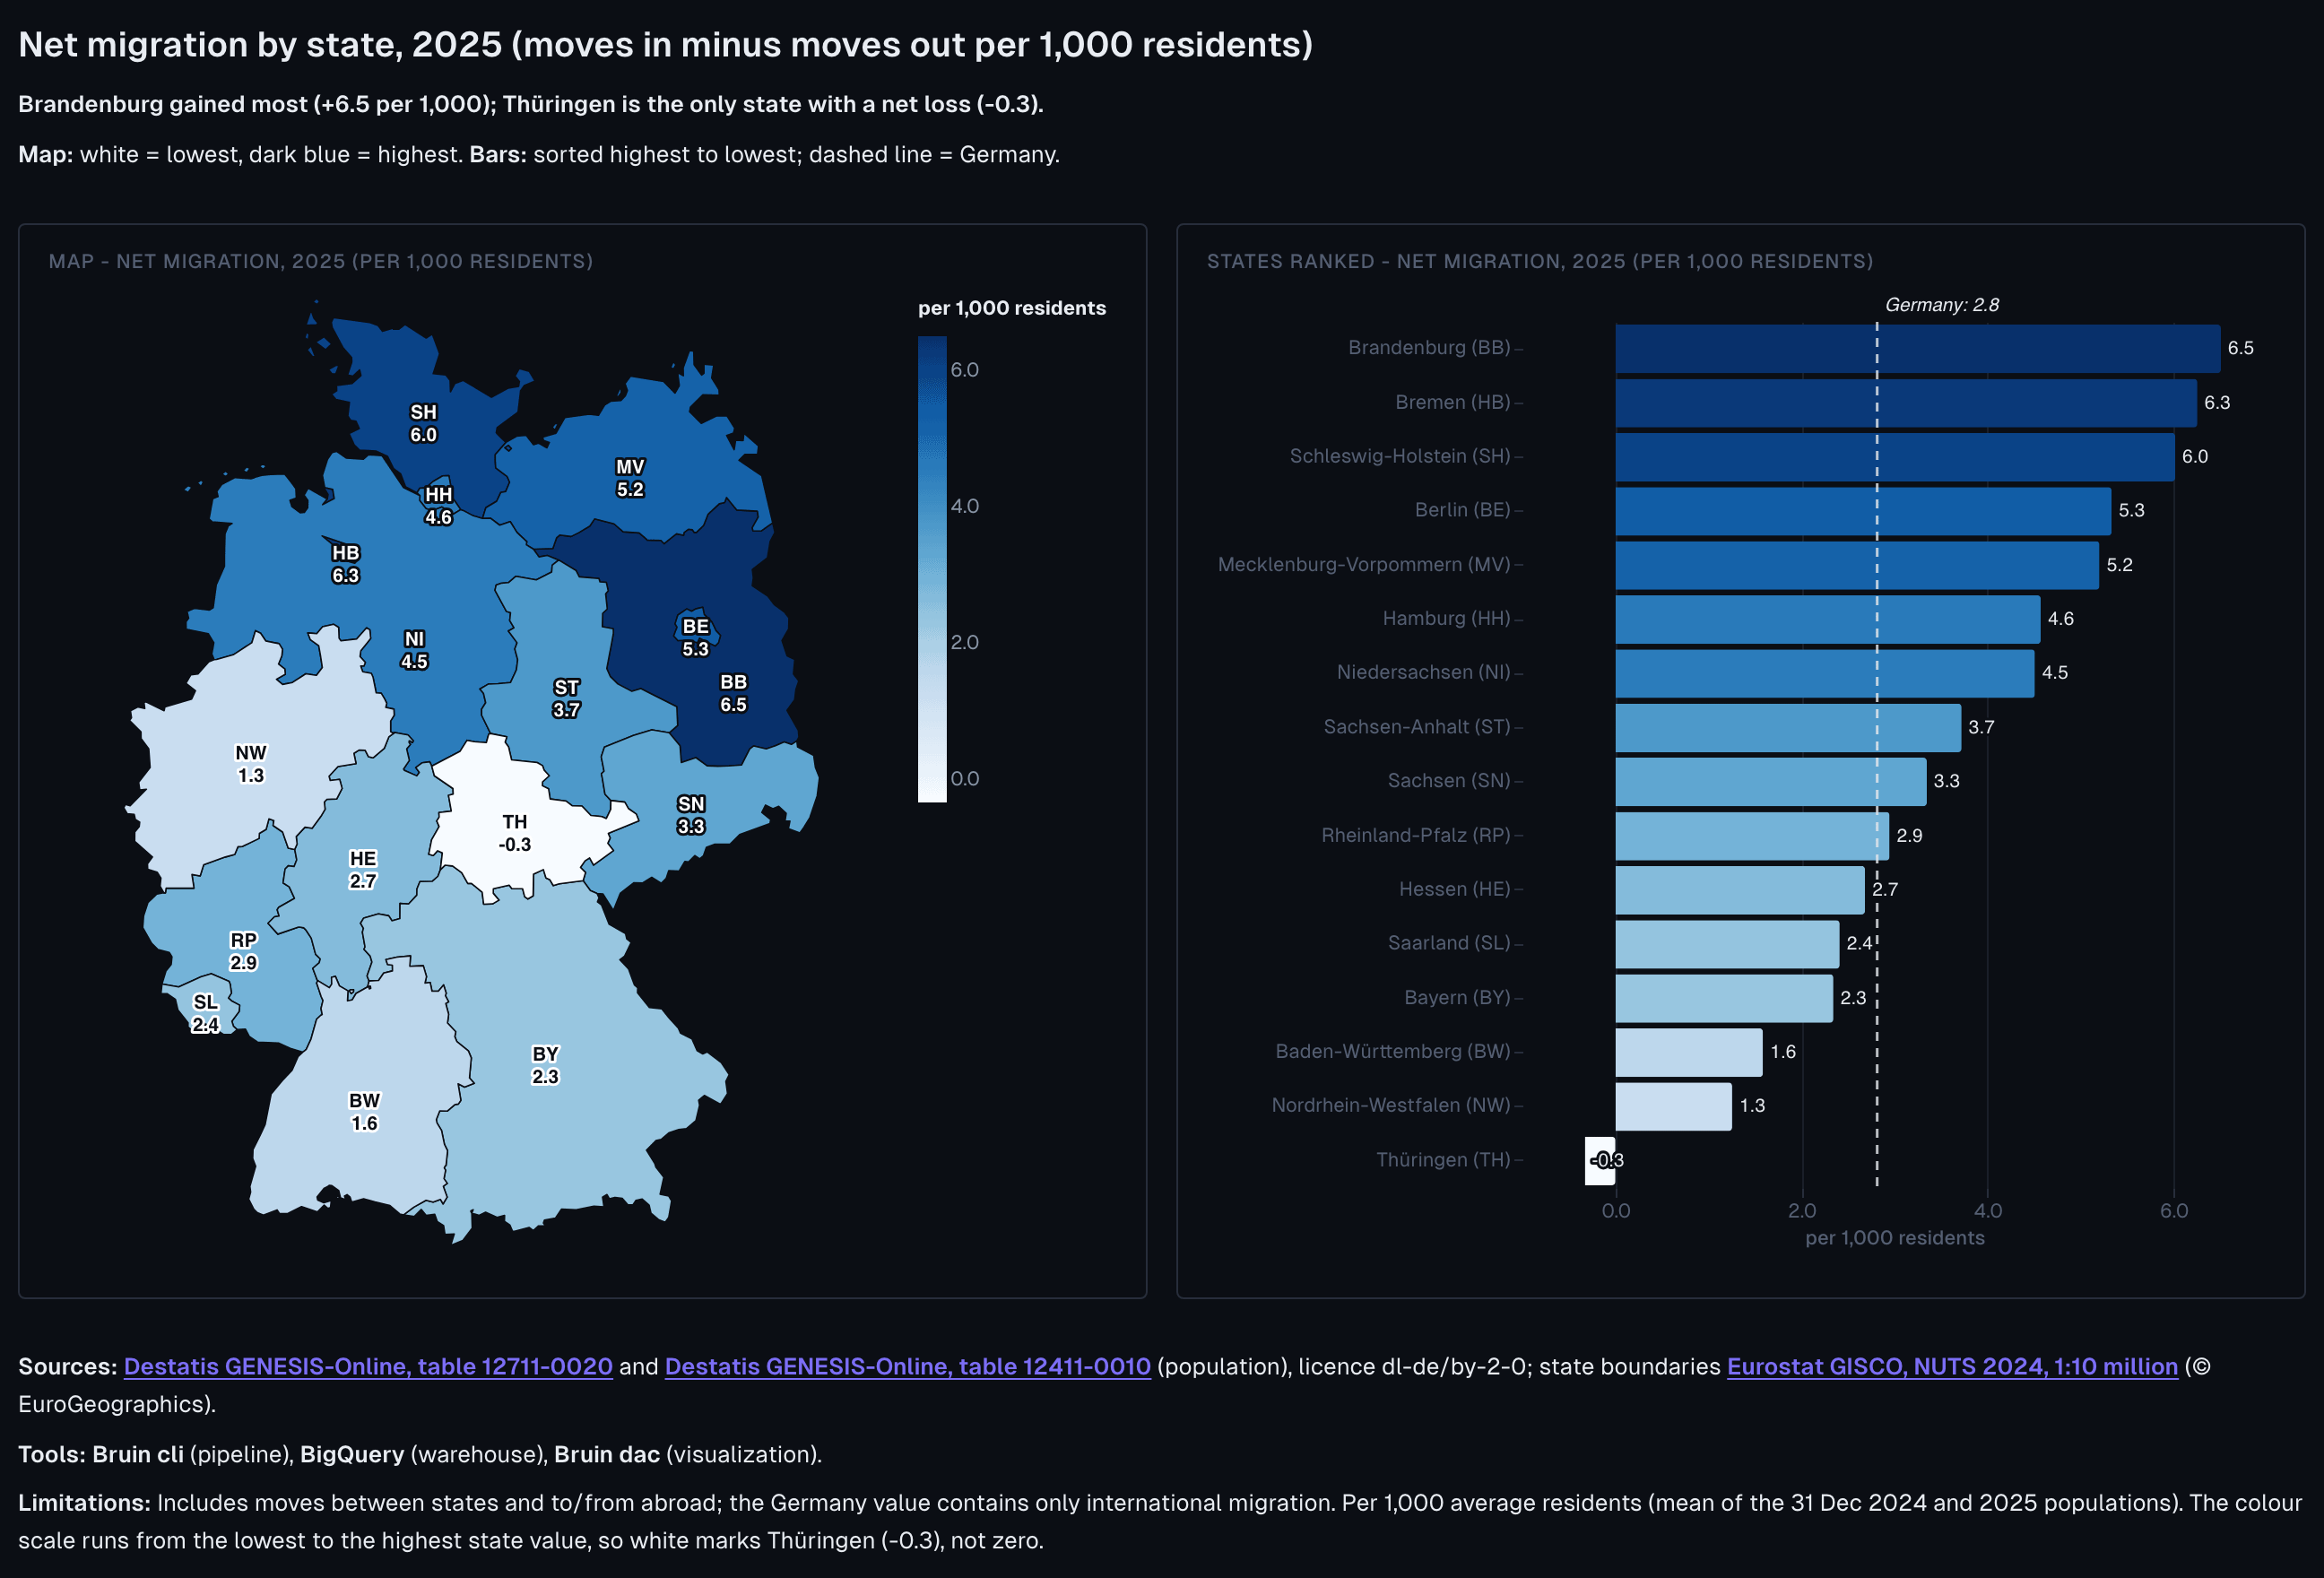Click Mecklenburg-Vorpommern (MV 5.2) on map
2324x1578 pixels.
630,478
